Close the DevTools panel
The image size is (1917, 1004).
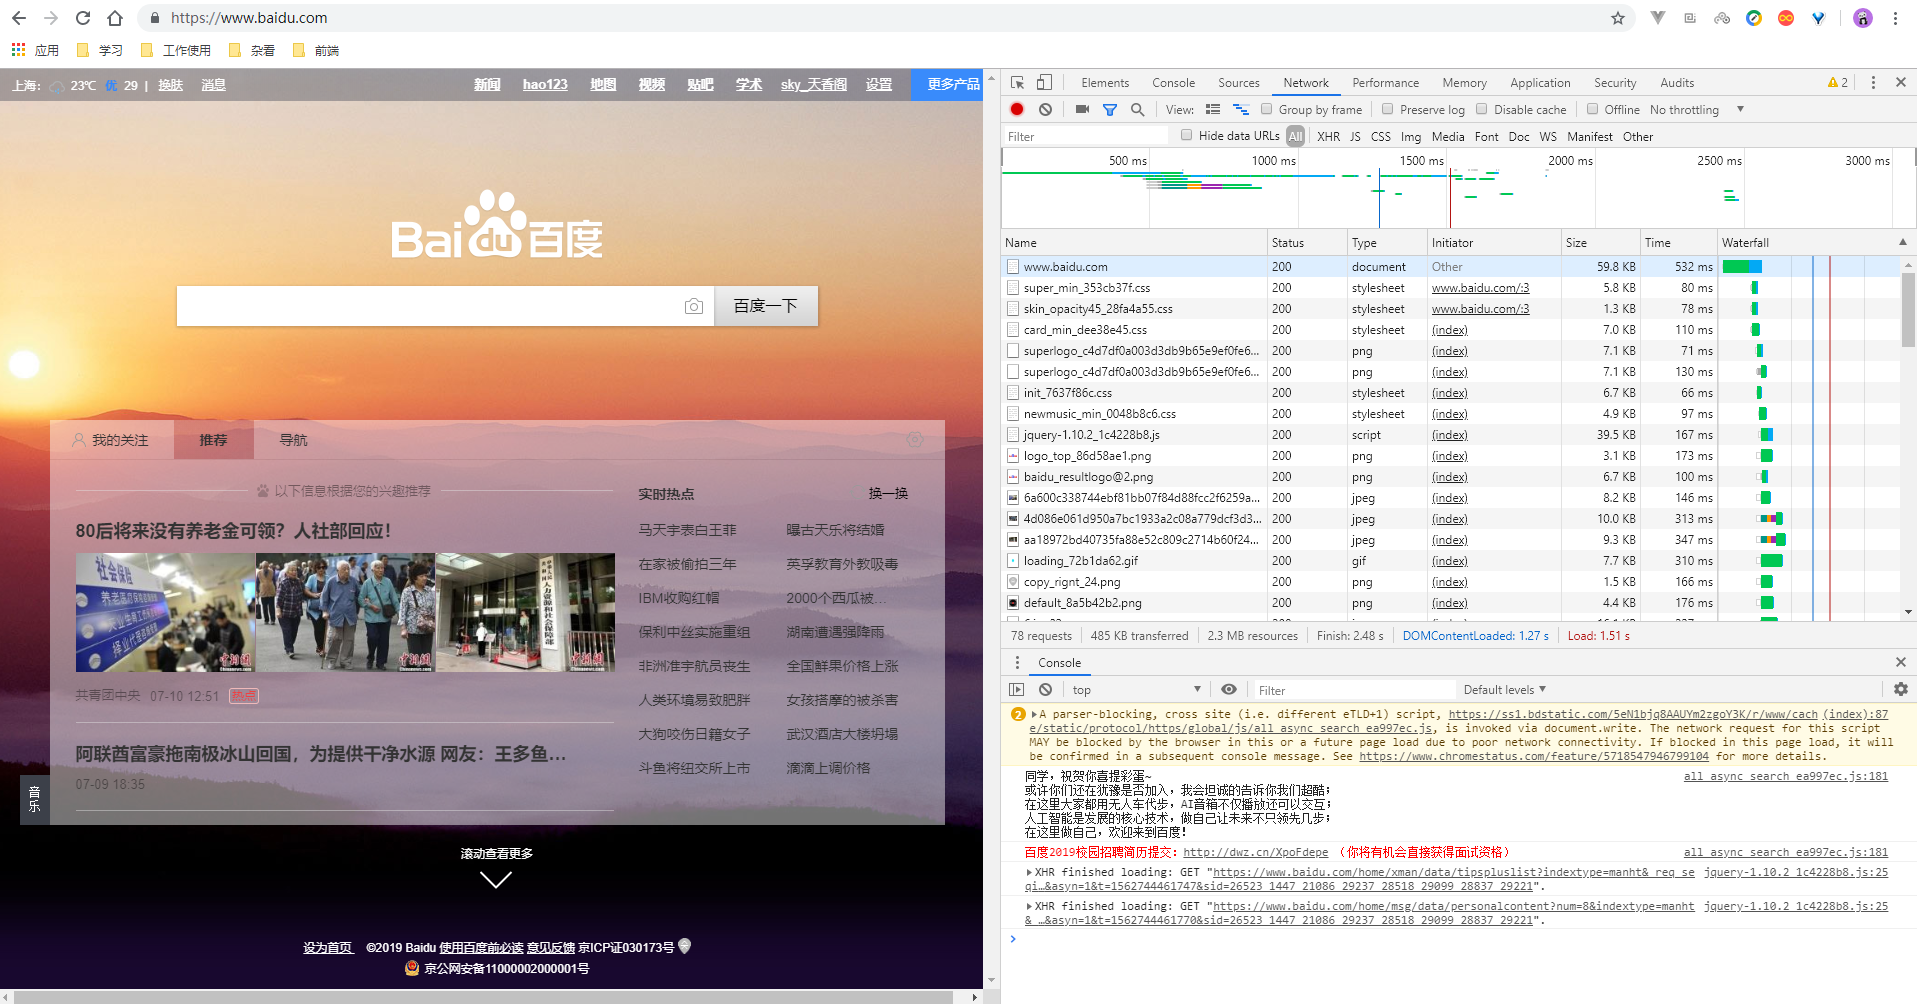point(1901,83)
